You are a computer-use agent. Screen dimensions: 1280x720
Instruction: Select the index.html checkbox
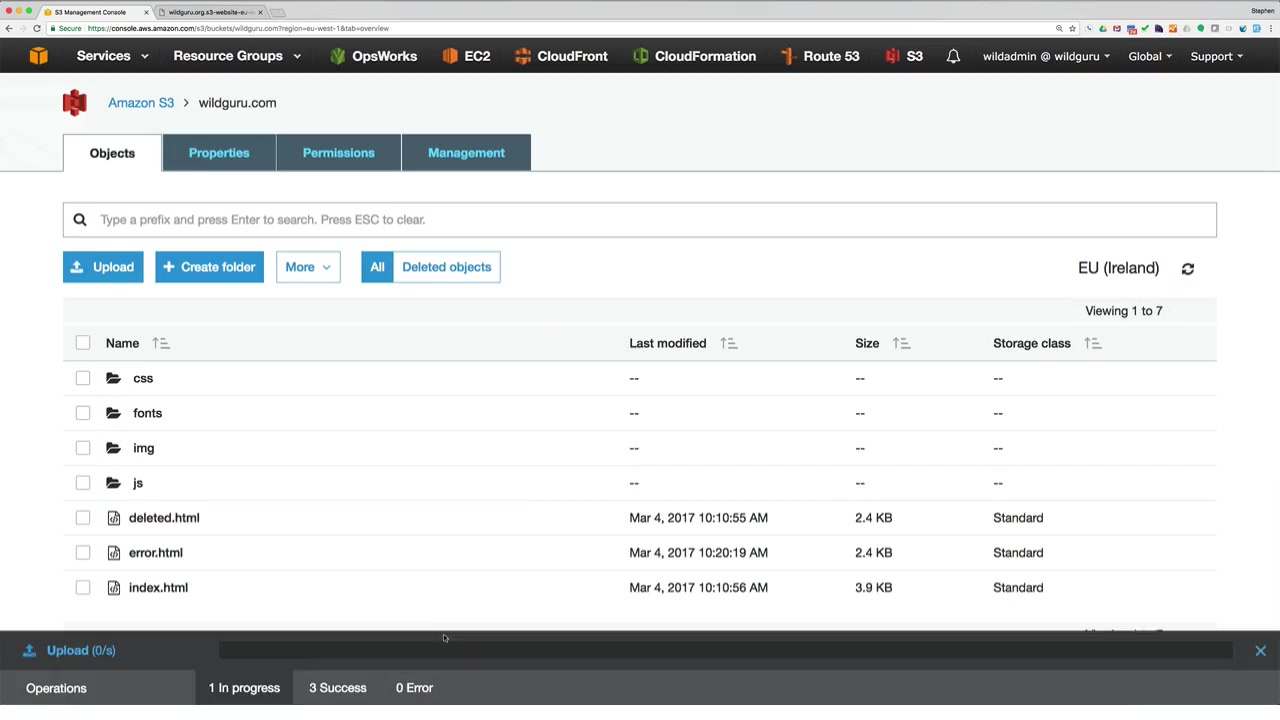[x=83, y=588]
